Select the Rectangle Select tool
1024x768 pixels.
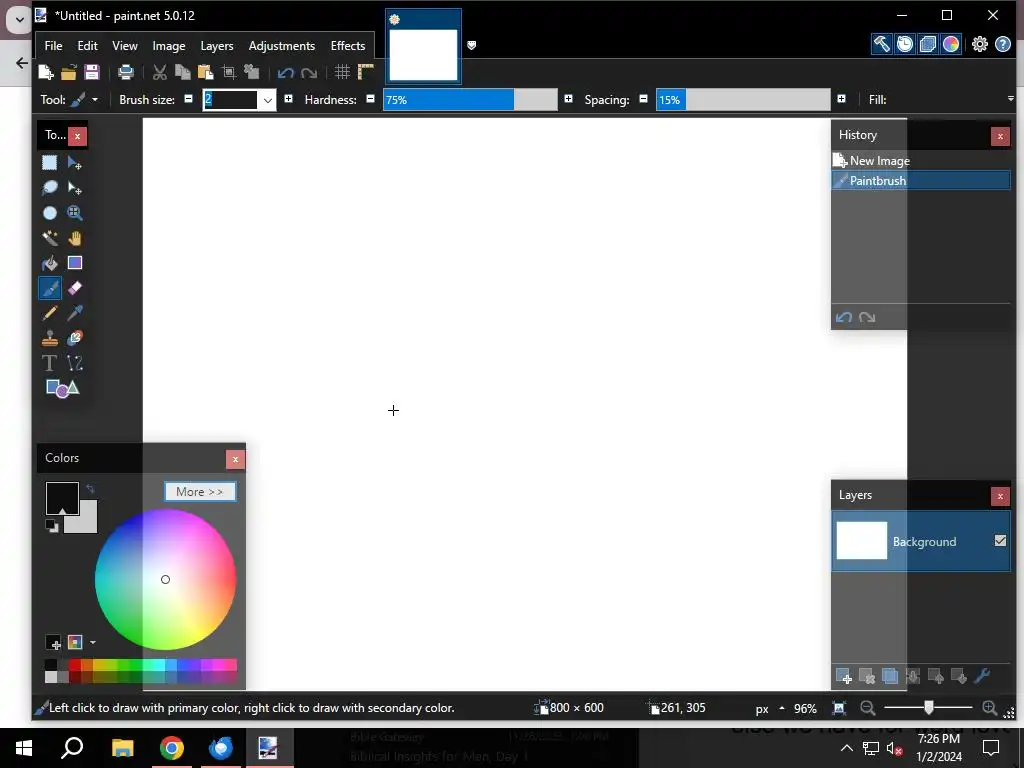point(50,163)
